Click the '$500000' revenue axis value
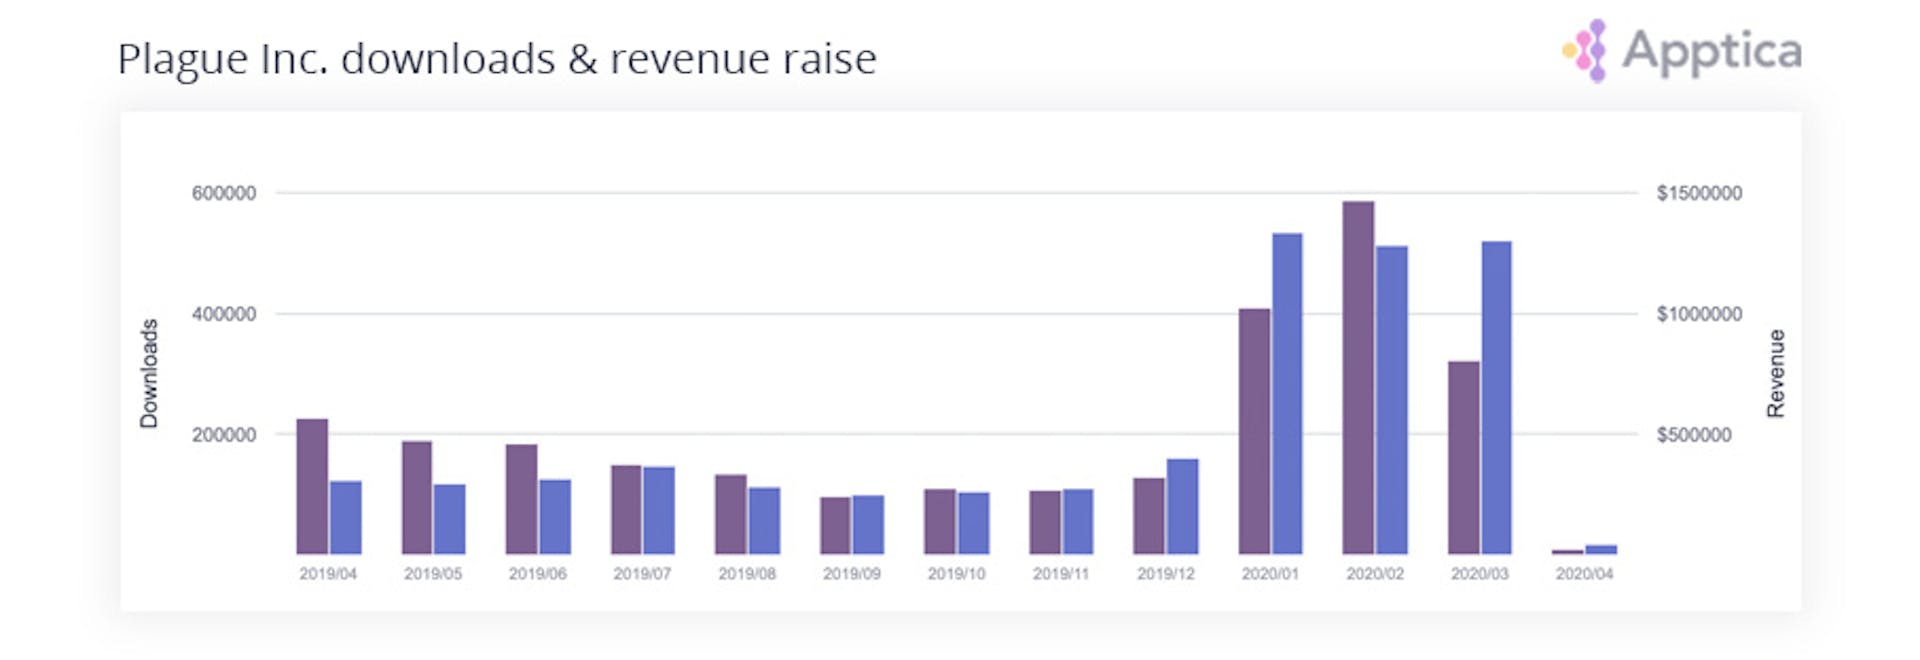Screen dimensions: 1920x660 [x=1694, y=435]
